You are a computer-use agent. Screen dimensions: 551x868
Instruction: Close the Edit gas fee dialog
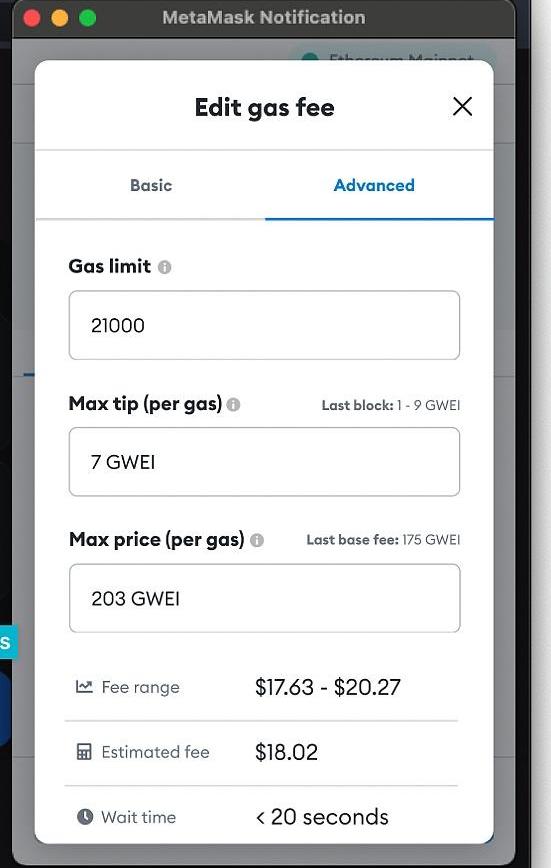click(462, 106)
